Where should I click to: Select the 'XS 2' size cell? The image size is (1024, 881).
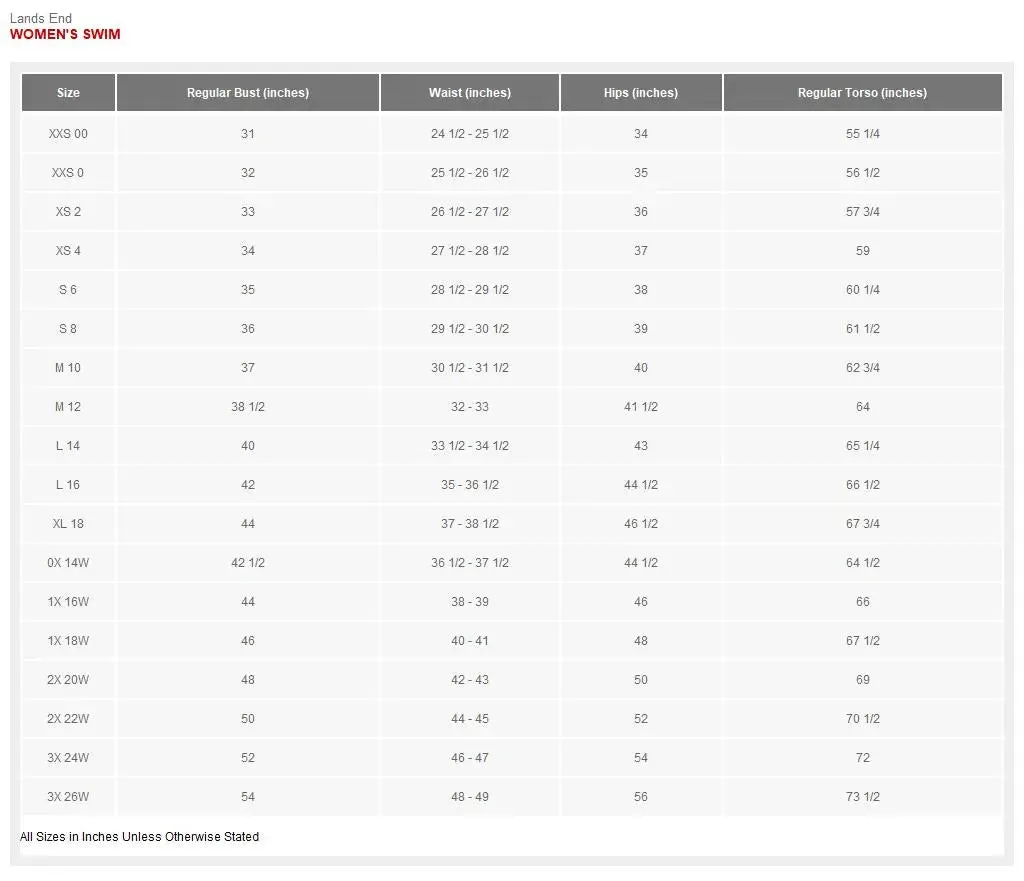pyautogui.click(x=68, y=212)
